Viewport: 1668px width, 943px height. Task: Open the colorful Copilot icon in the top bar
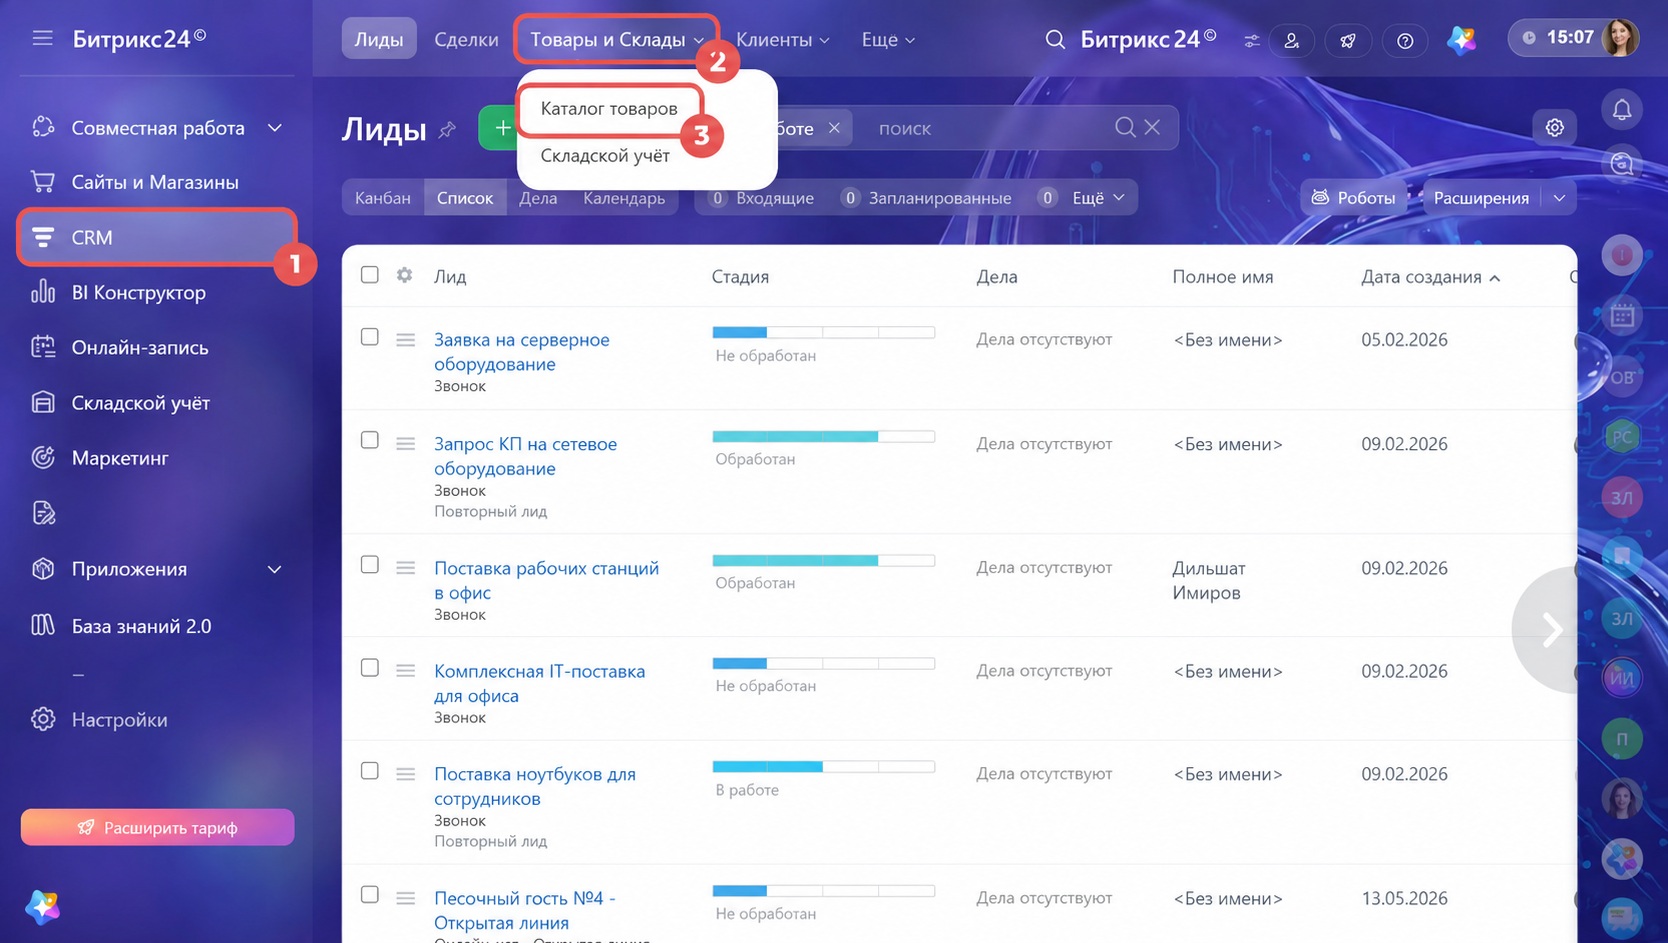(1461, 40)
